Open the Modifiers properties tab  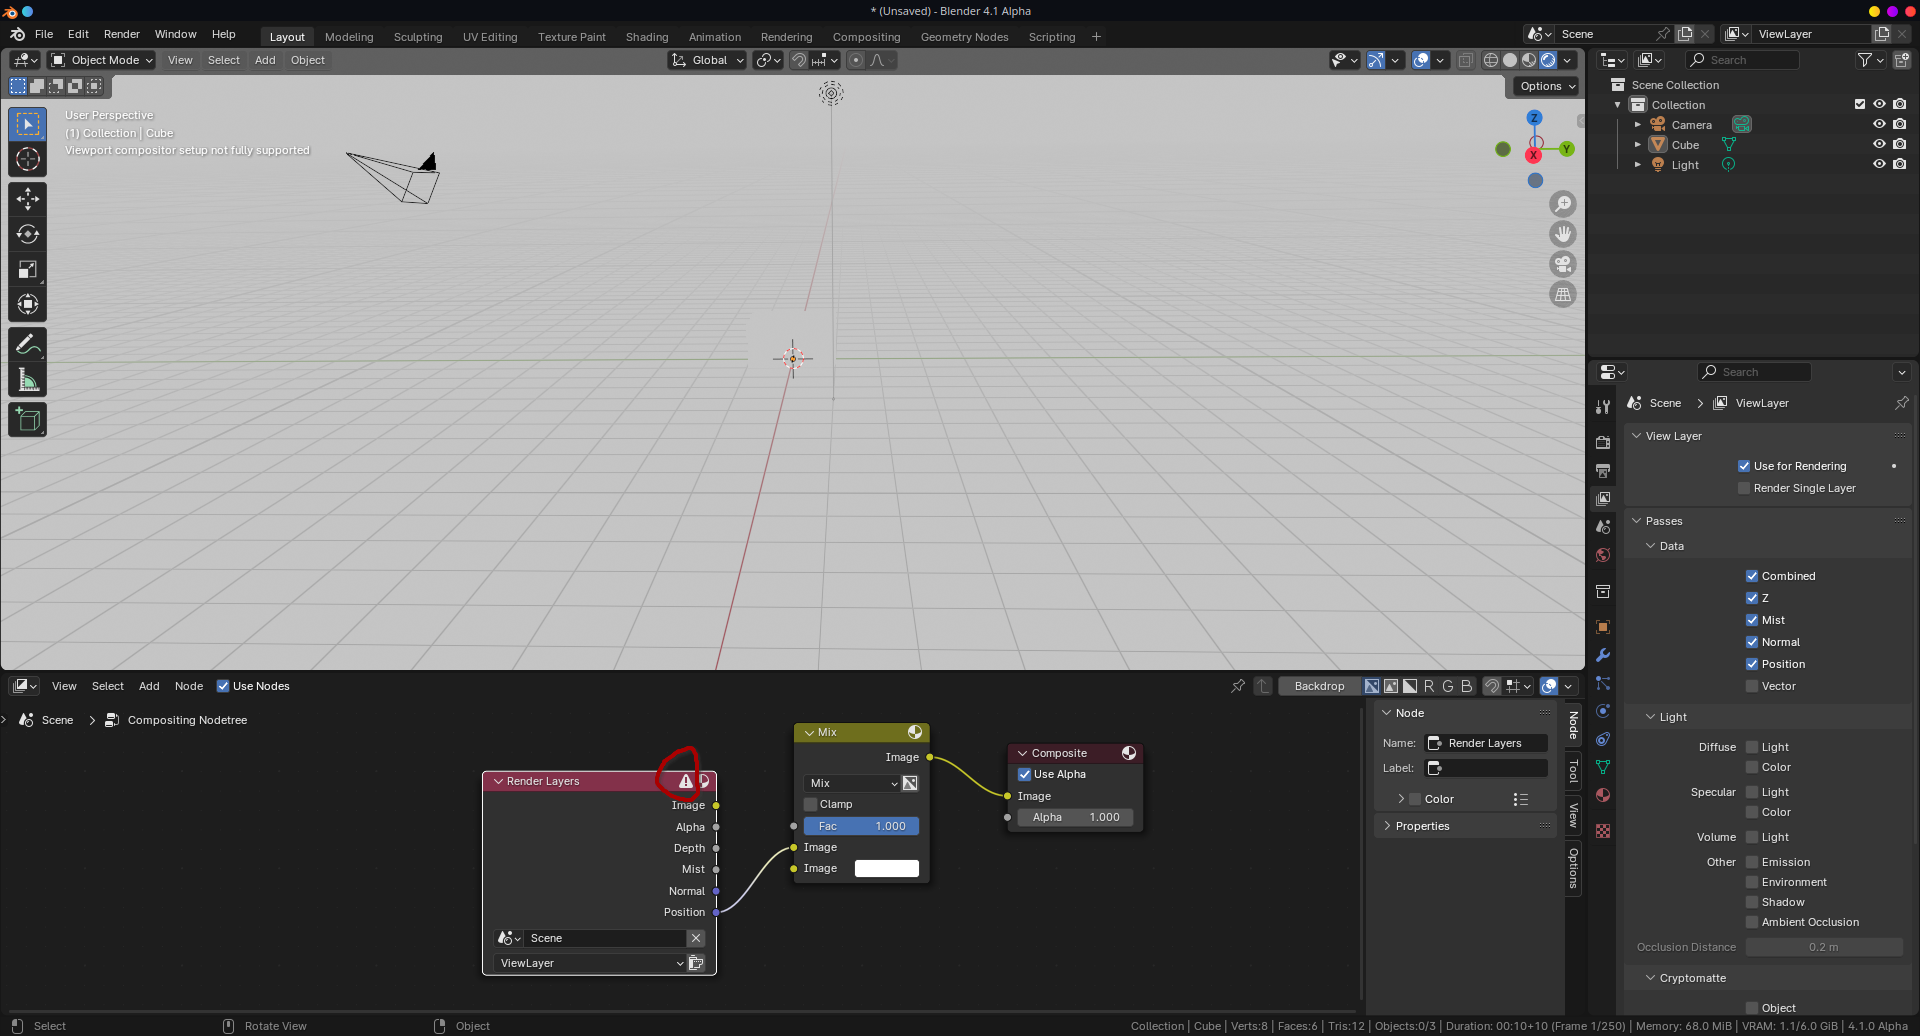pos(1603,655)
